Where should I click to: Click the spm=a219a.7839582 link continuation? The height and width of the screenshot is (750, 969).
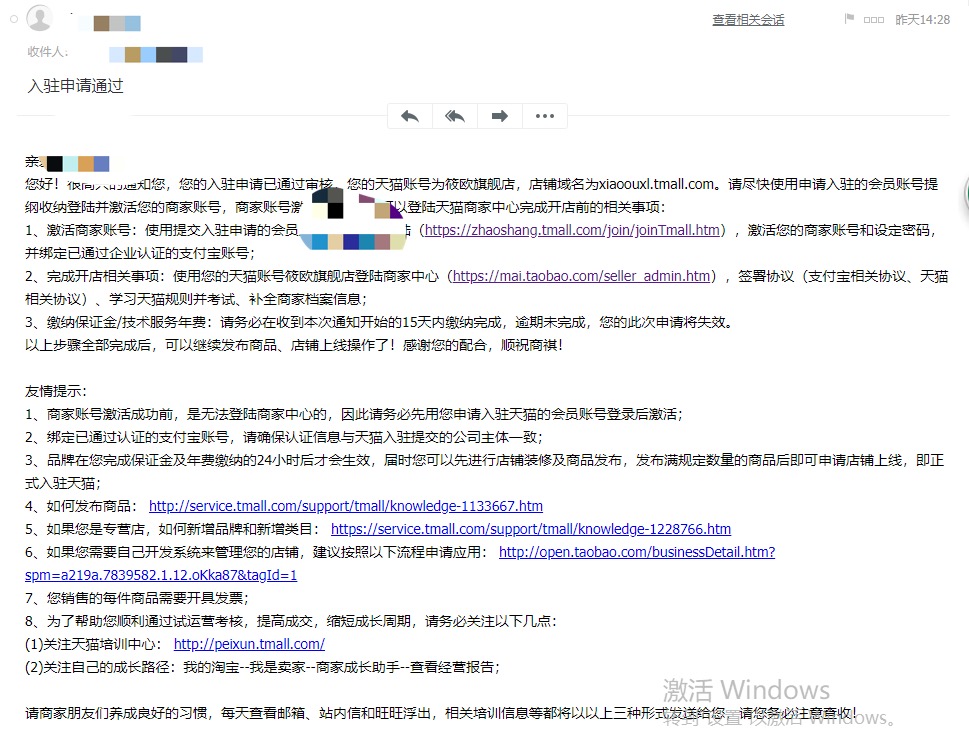pos(161,575)
